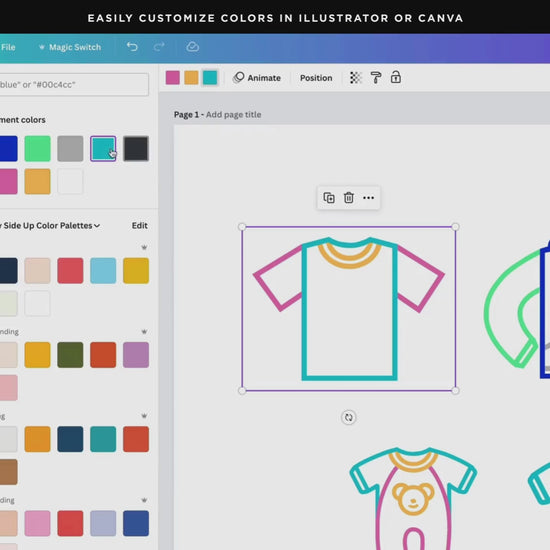Screen dimensions: 550x550
Task: Select the baby onesie graphic with bear
Action: point(413,498)
